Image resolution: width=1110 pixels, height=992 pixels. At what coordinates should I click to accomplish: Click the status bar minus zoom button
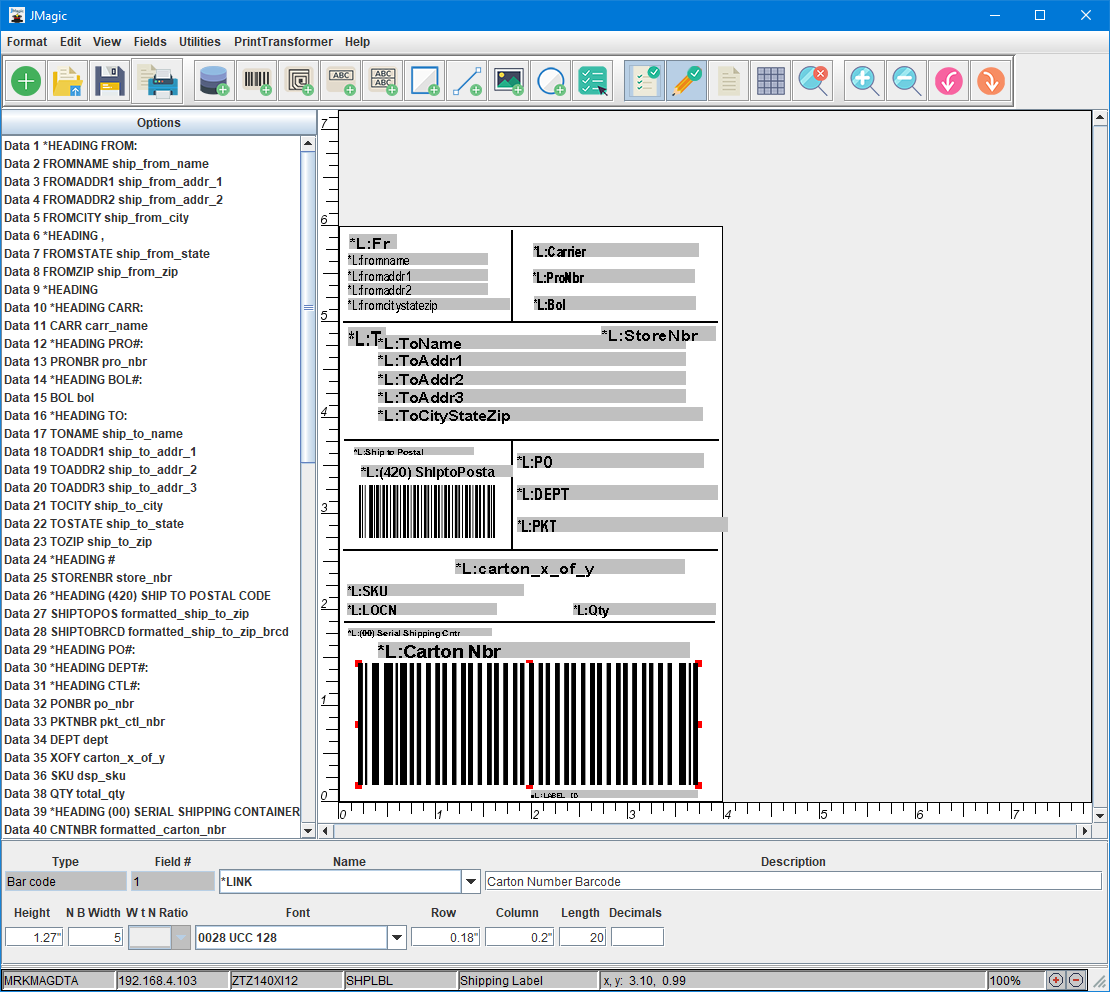[x=1076, y=980]
